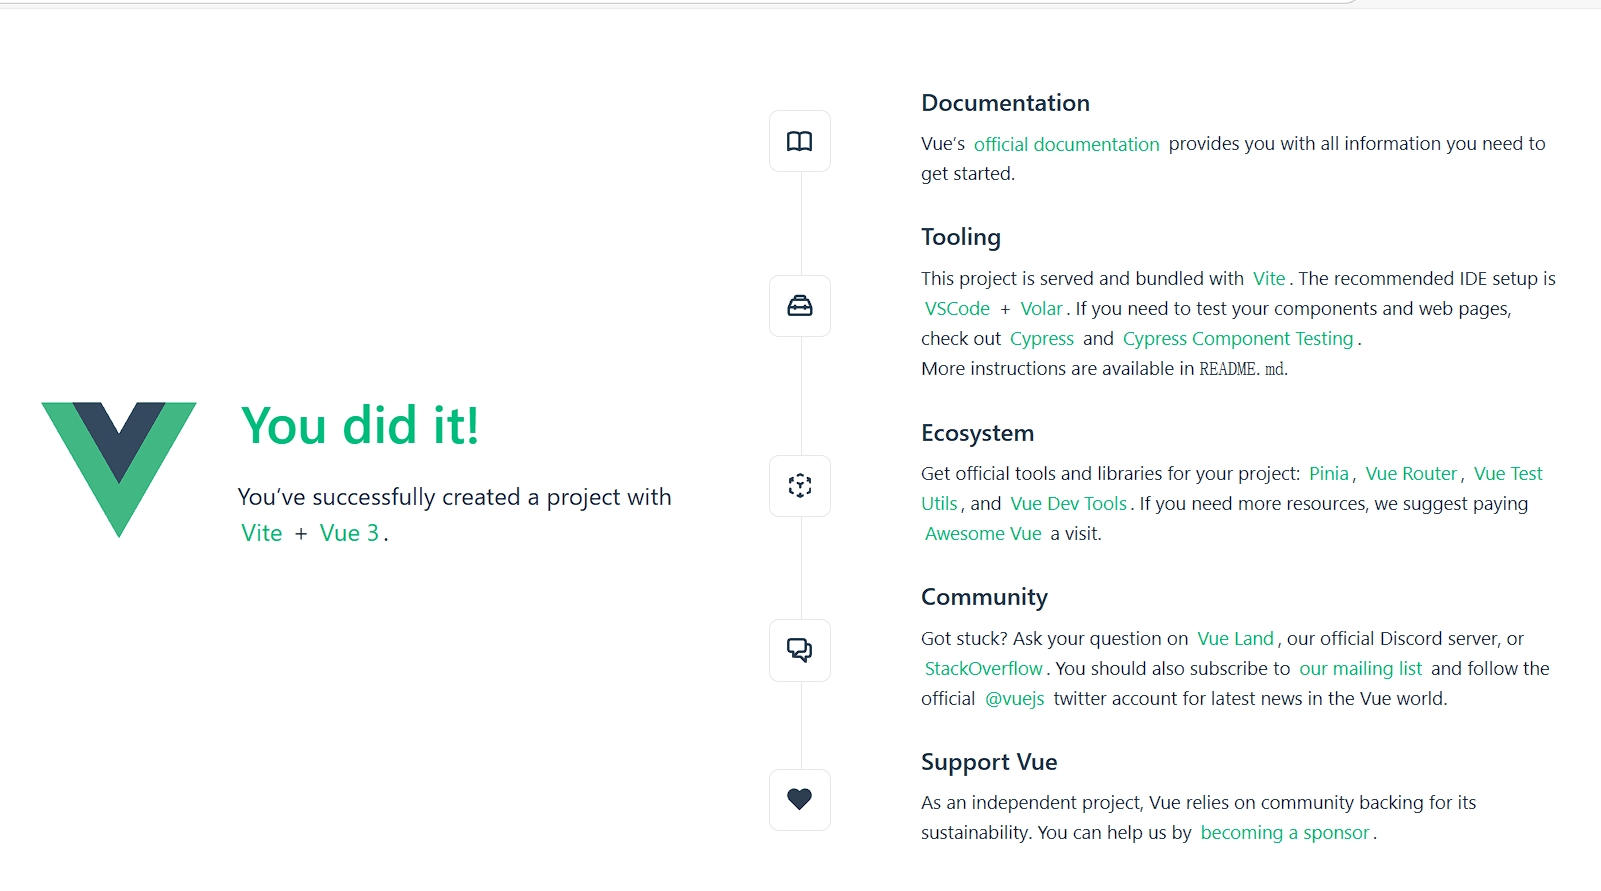
Task: Click the Ecosystem icon
Action: pos(800,486)
